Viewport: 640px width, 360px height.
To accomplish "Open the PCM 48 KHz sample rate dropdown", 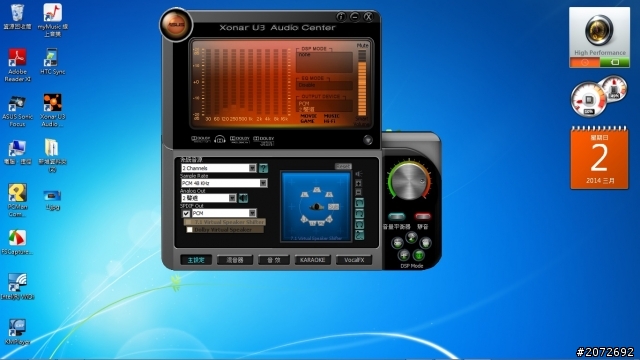I will pos(224,183).
